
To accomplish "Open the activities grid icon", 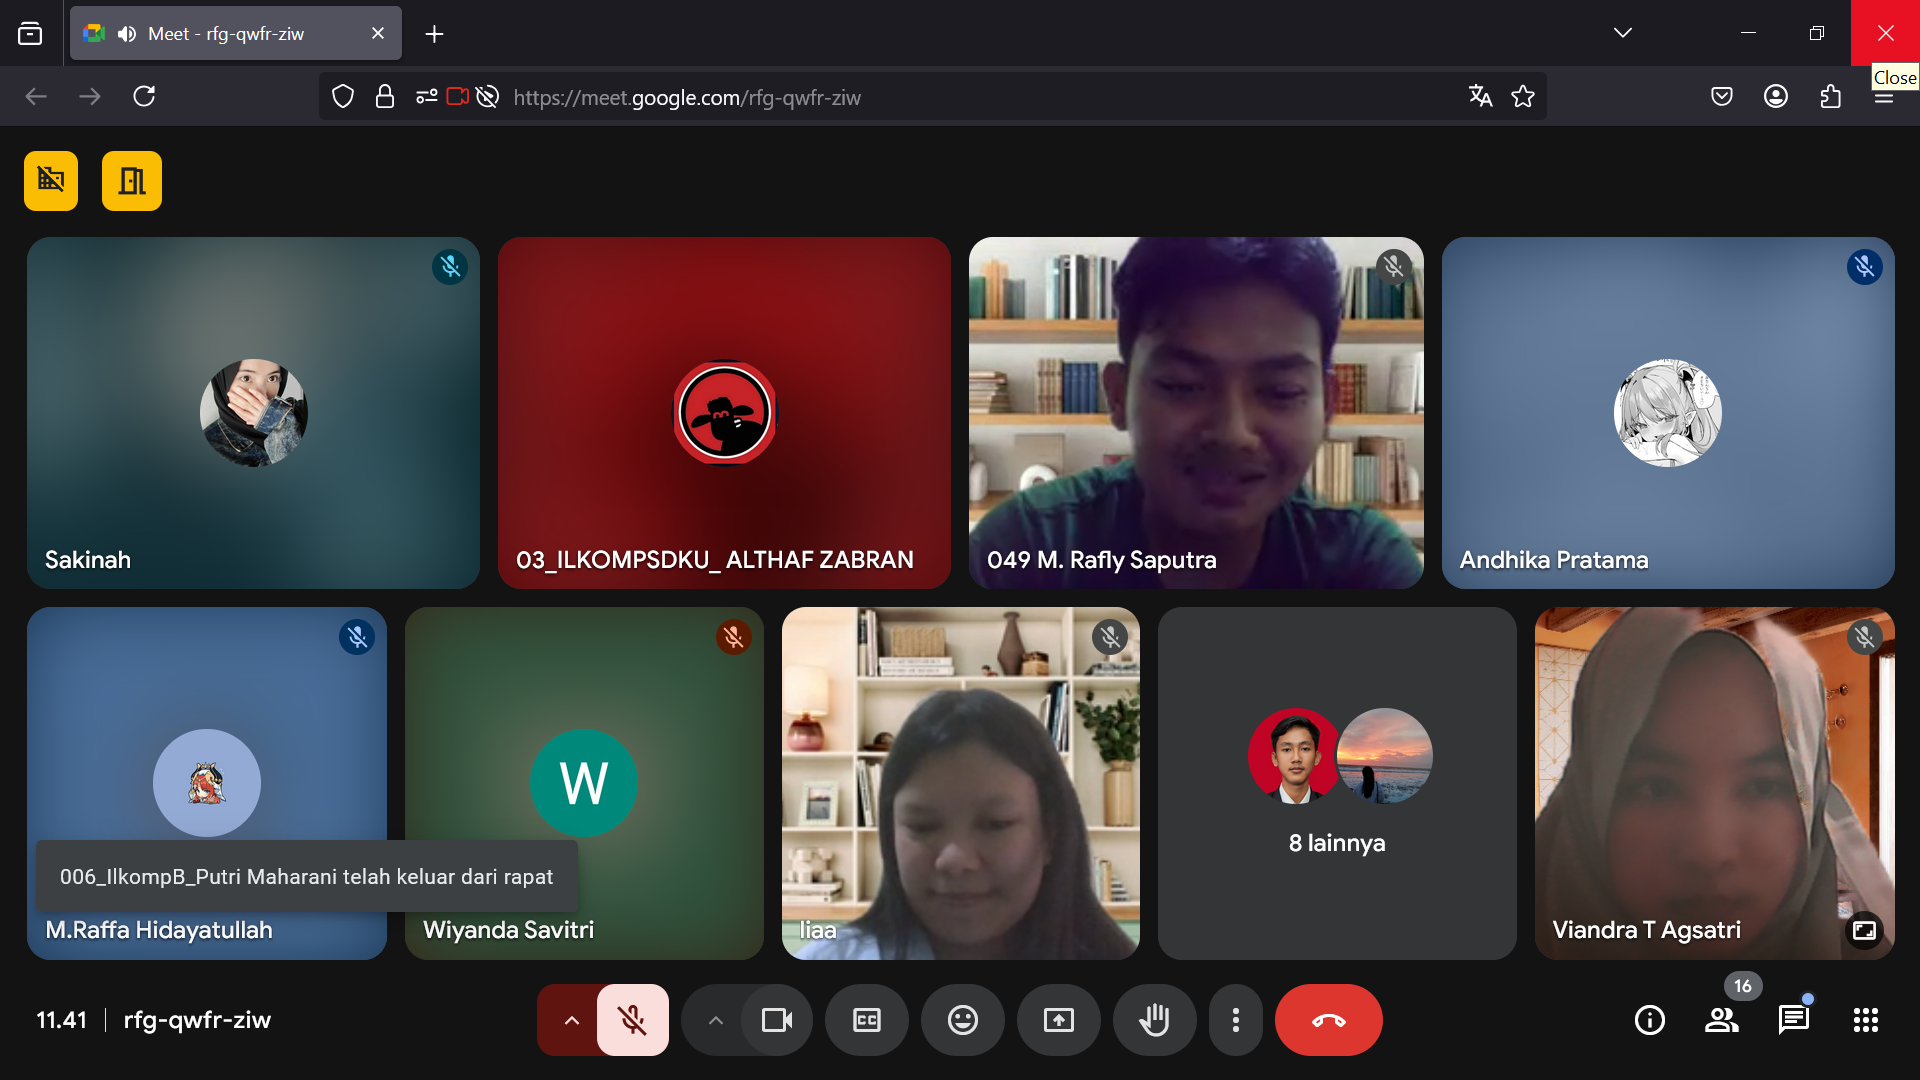I will 1865,1020.
